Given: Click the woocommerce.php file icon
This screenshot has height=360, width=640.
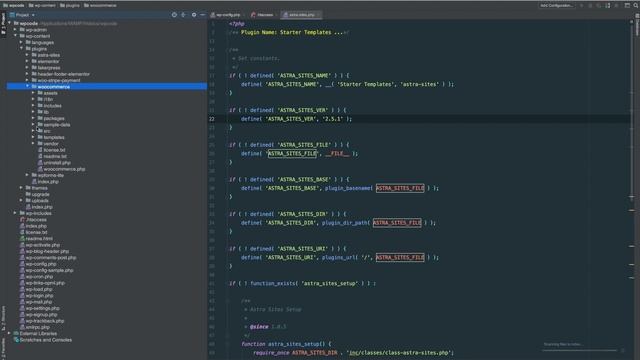Looking at the screenshot, I should point(40,169).
